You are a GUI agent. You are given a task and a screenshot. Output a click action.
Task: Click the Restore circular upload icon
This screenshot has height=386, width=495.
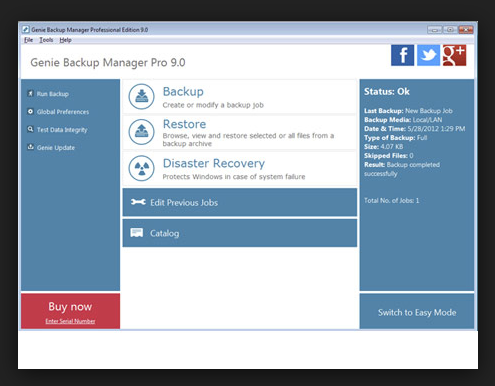tap(142, 132)
